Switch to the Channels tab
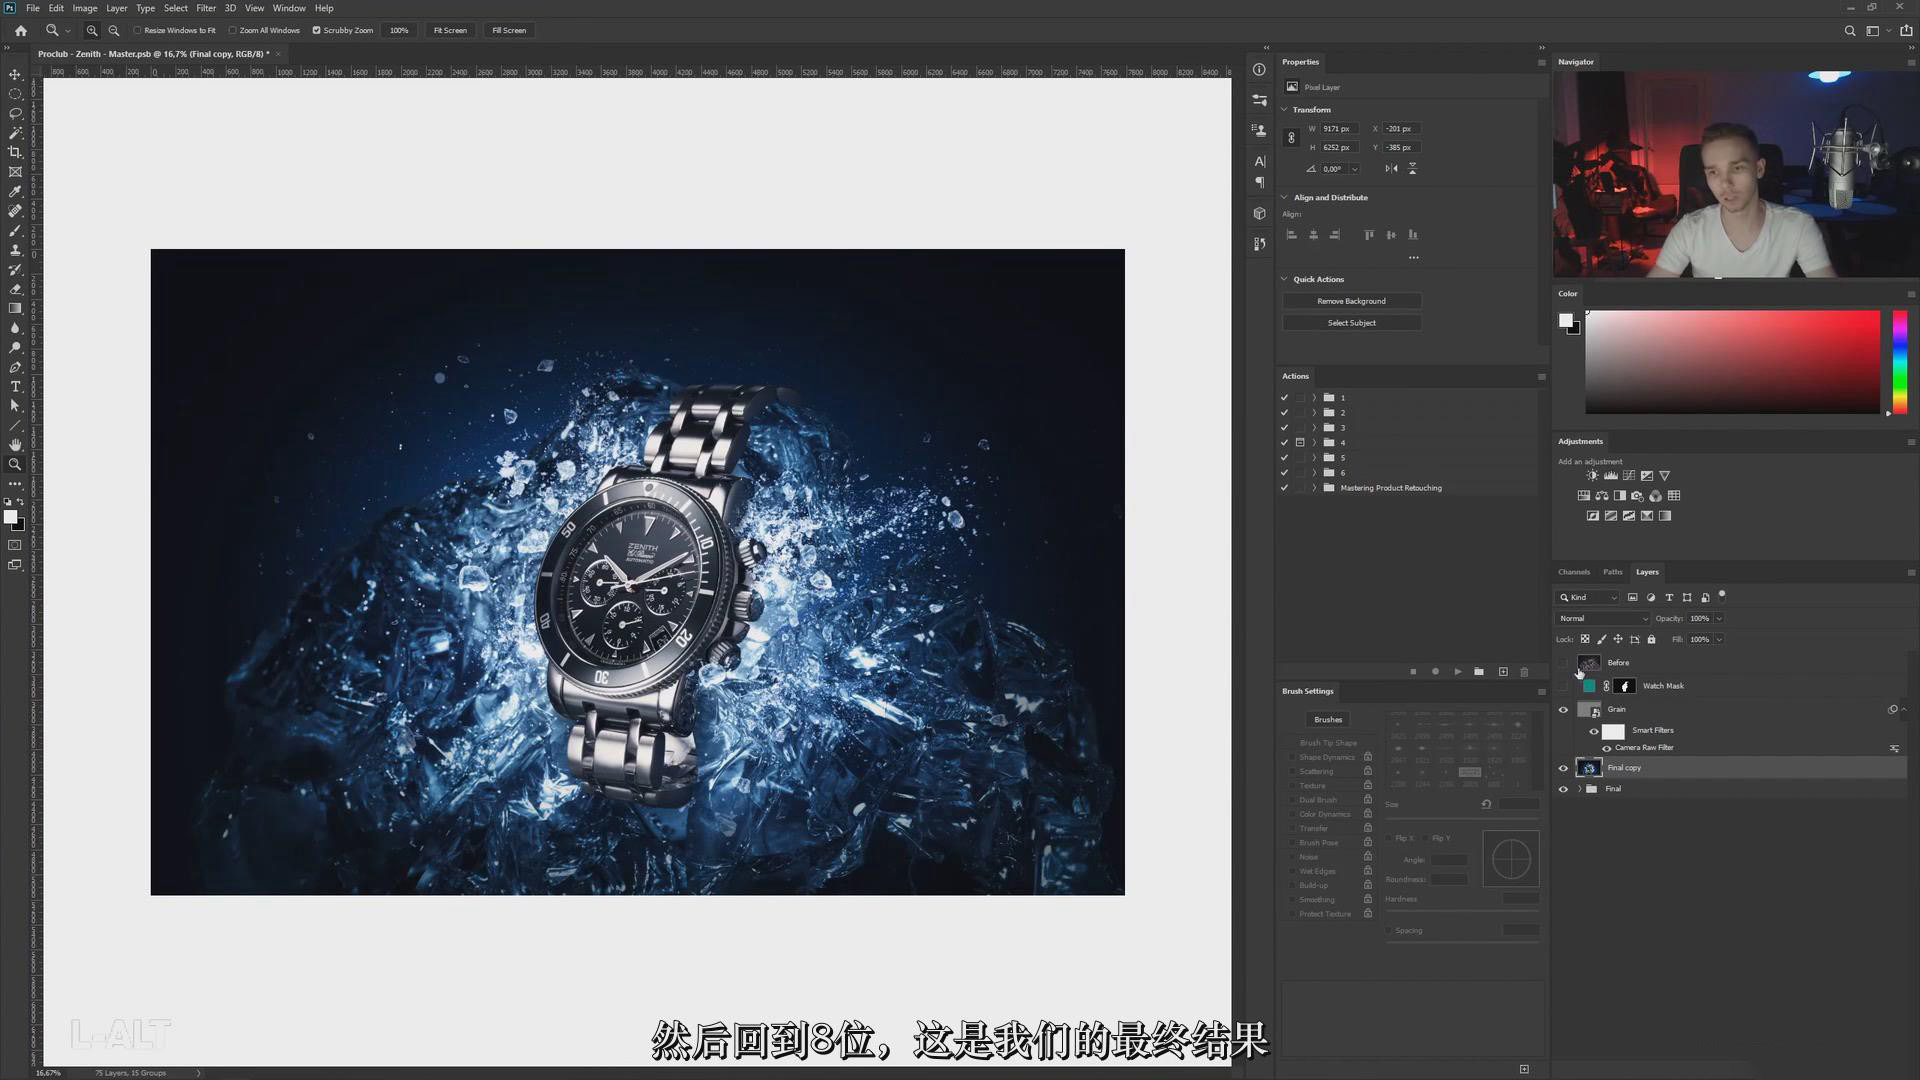This screenshot has width=1920, height=1080. click(1573, 571)
